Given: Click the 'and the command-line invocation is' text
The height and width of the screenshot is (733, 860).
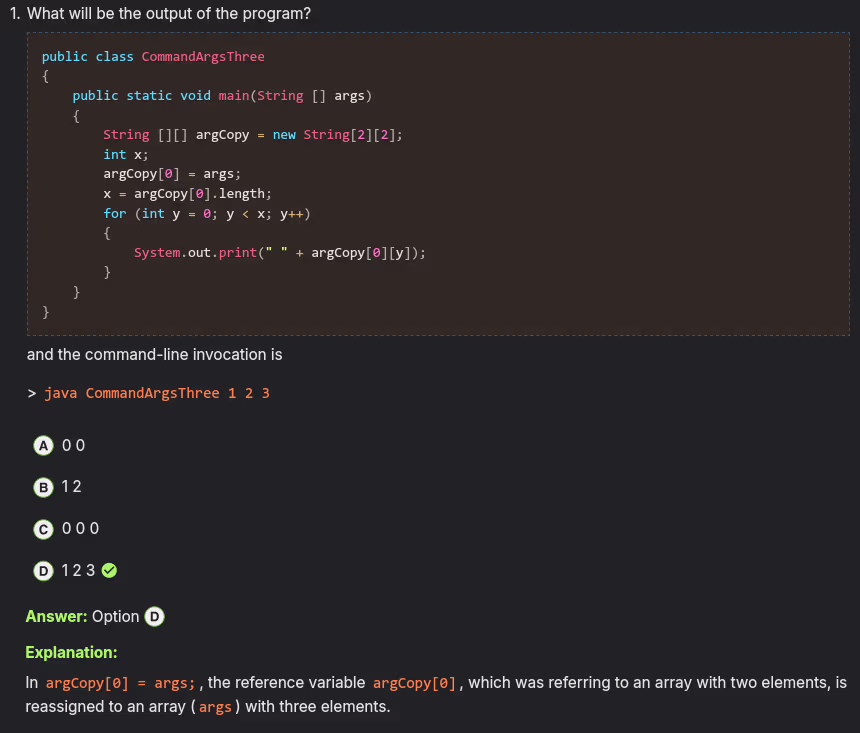Looking at the screenshot, I should 154,354.
